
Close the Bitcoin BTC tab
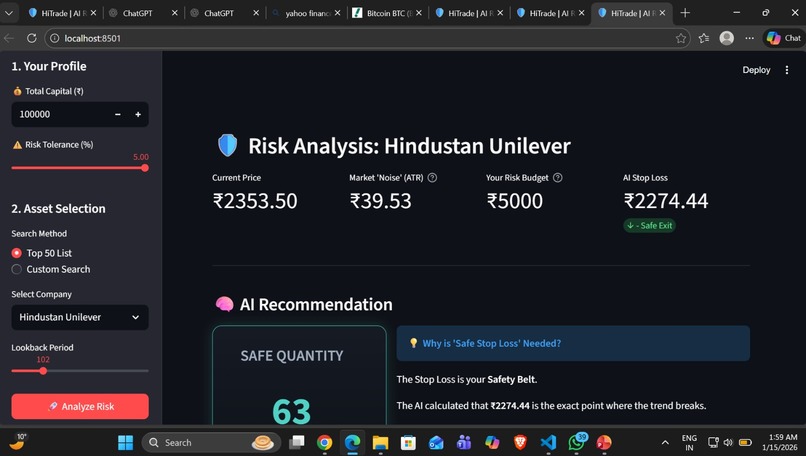click(x=419, y=13)
